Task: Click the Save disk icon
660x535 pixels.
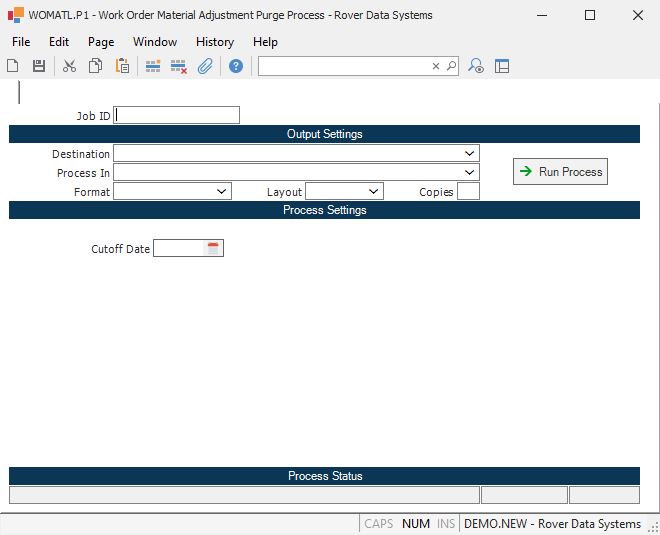Action: click(x=39, y=66)
